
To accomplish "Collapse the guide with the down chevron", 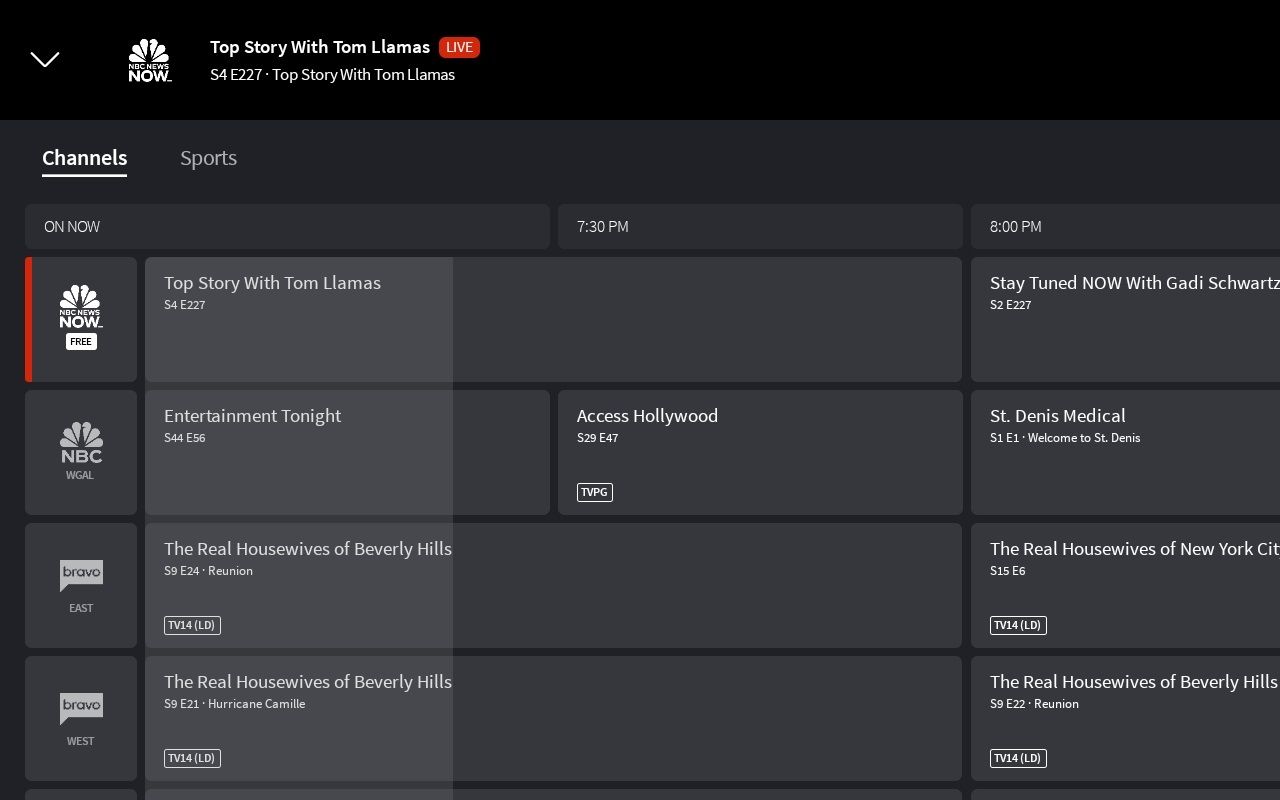I will pos(45,60).
